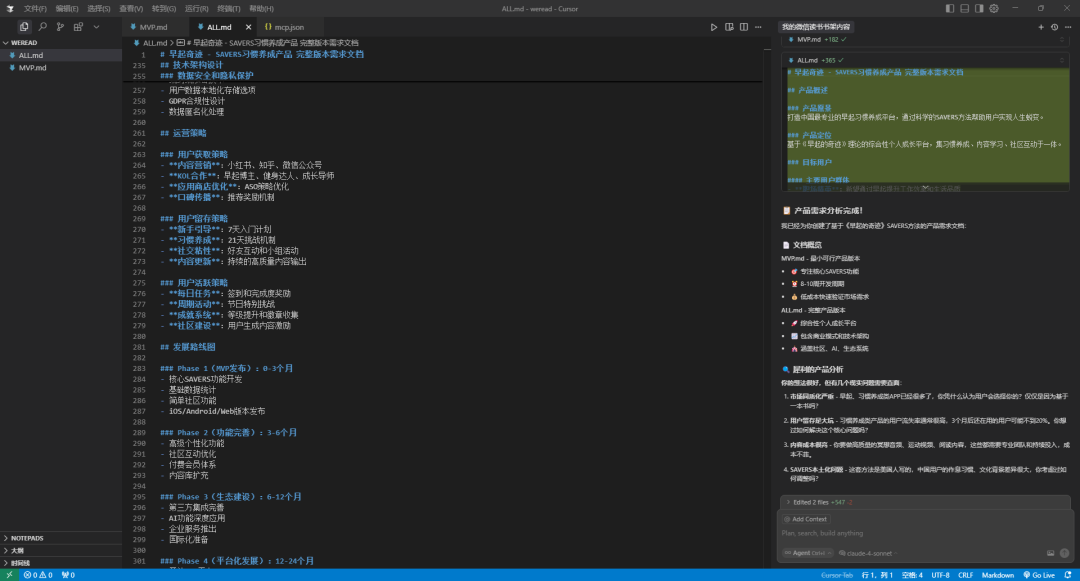This screenshot has height=581, width=1080.
Task: Open the 选择(S) menu
Action: (98, 8)
